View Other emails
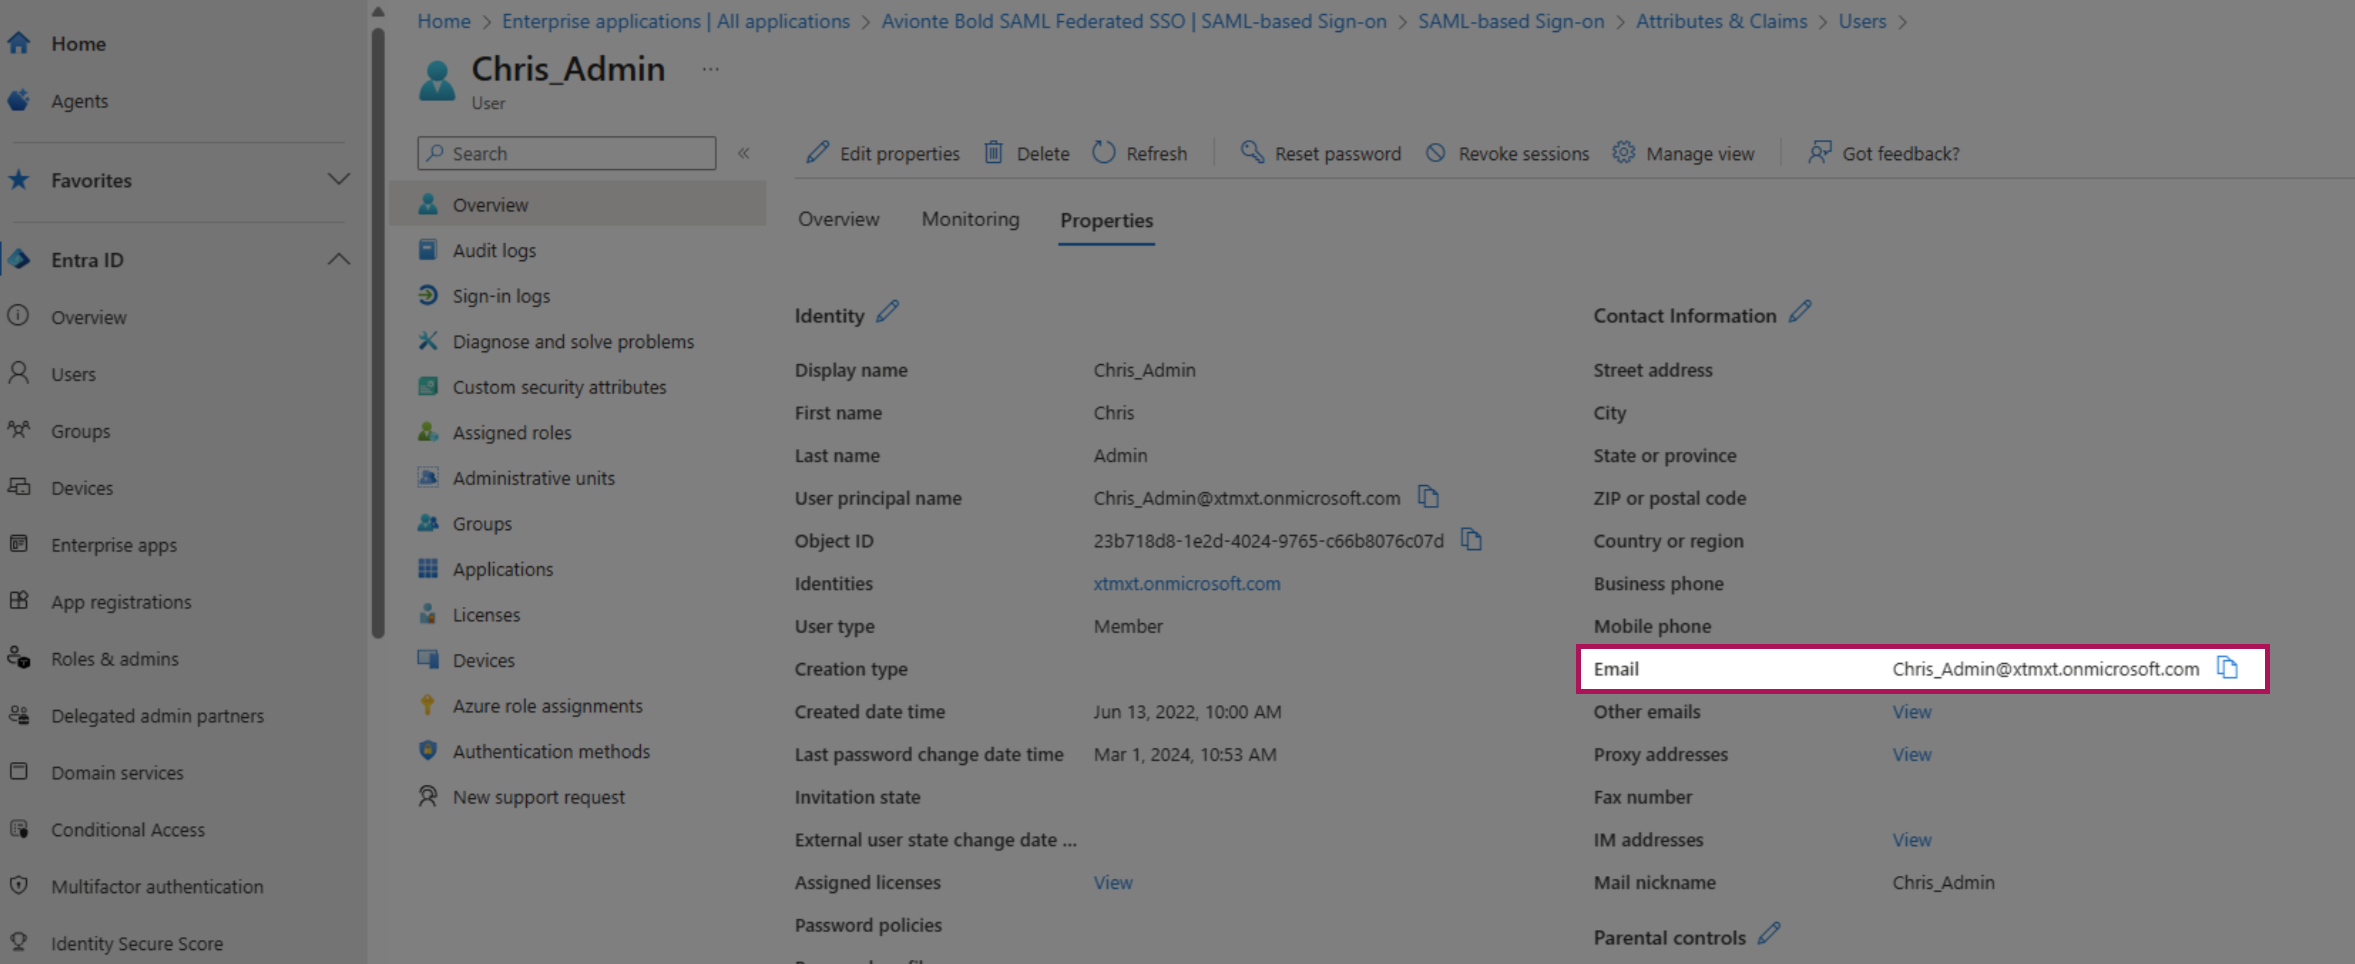This screenshot has width=2355, height=964. [x=1912, y=711]
